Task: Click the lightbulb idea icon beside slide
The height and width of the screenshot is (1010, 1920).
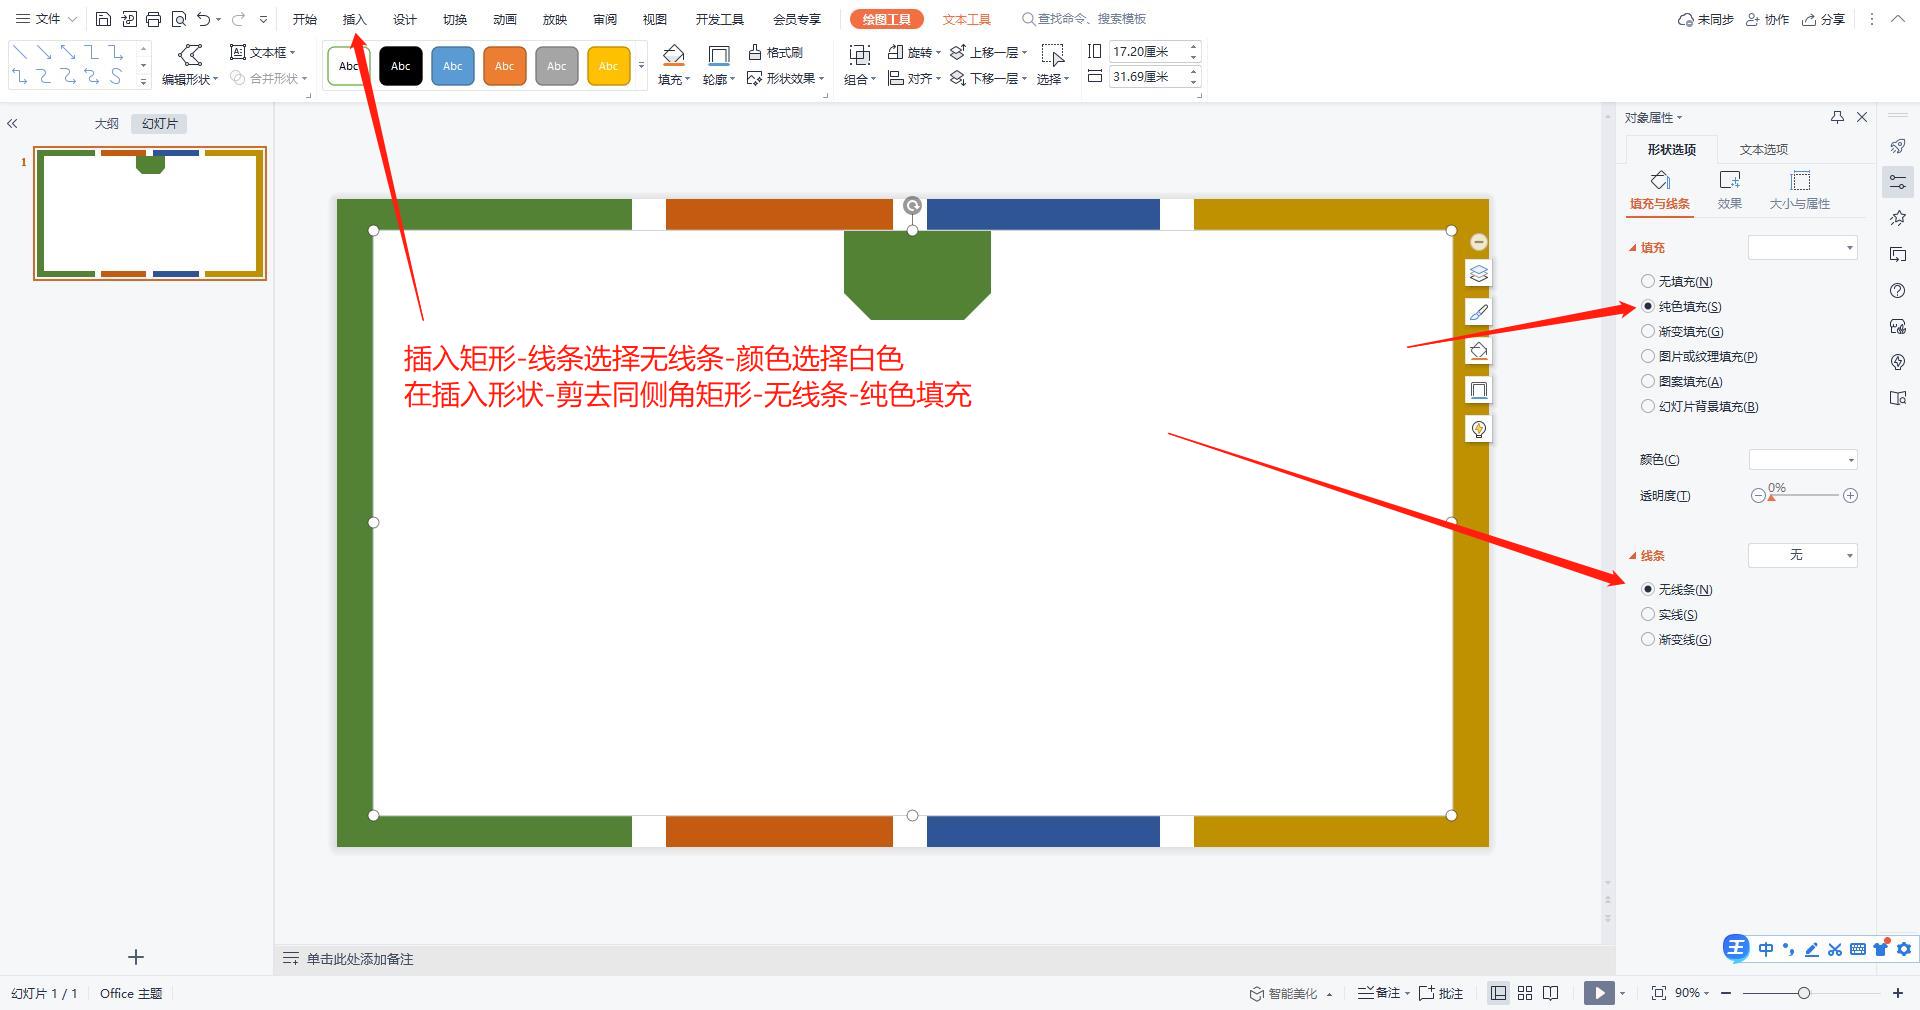Action: 1478,429
